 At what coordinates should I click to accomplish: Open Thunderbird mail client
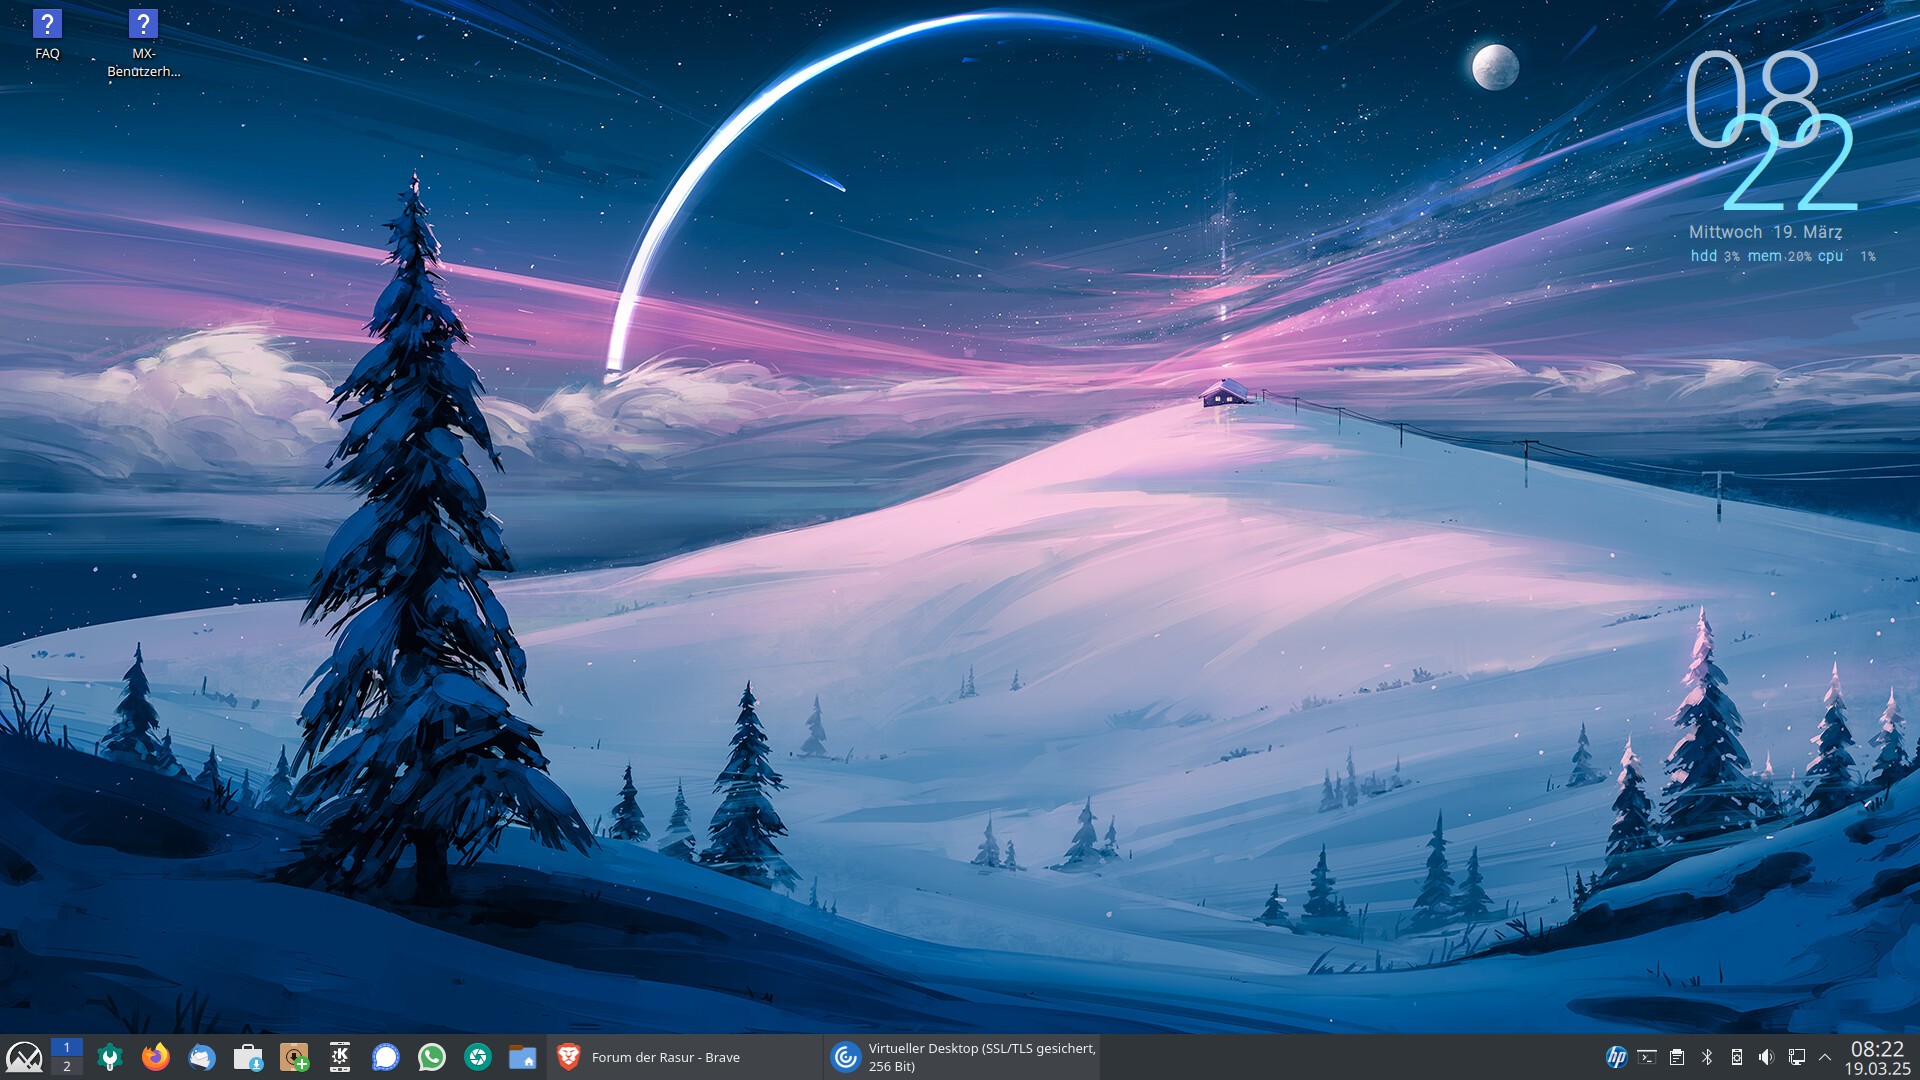point(201,1057)
